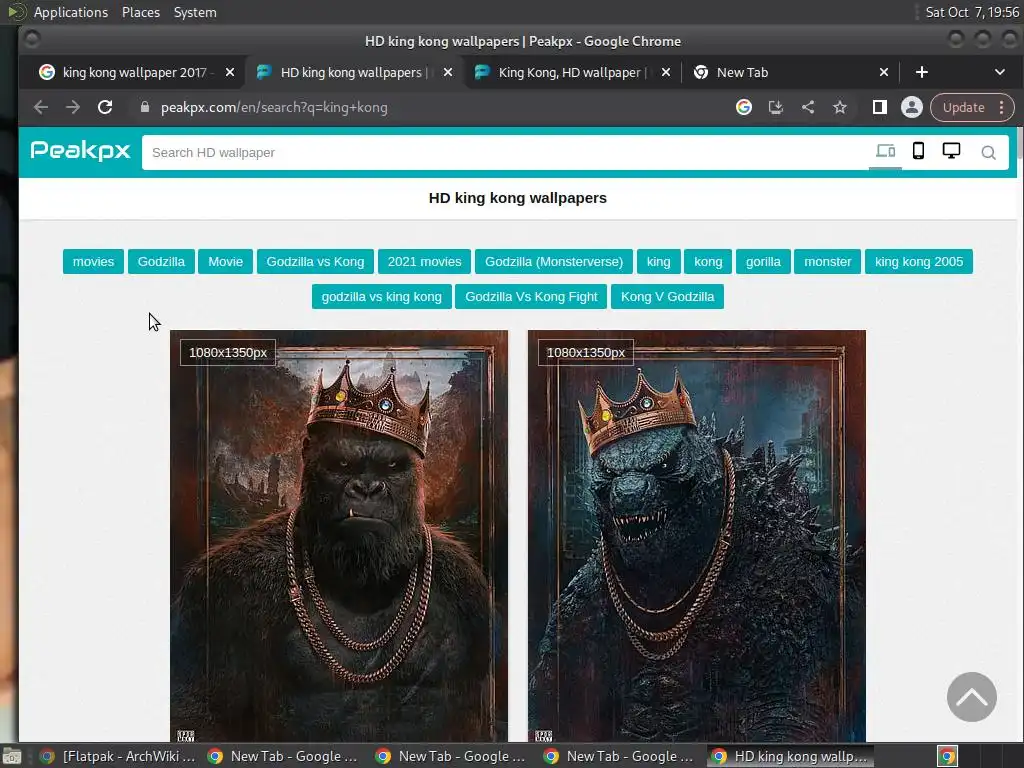
Task: Open the king tag
Action: tap(658, 262)
